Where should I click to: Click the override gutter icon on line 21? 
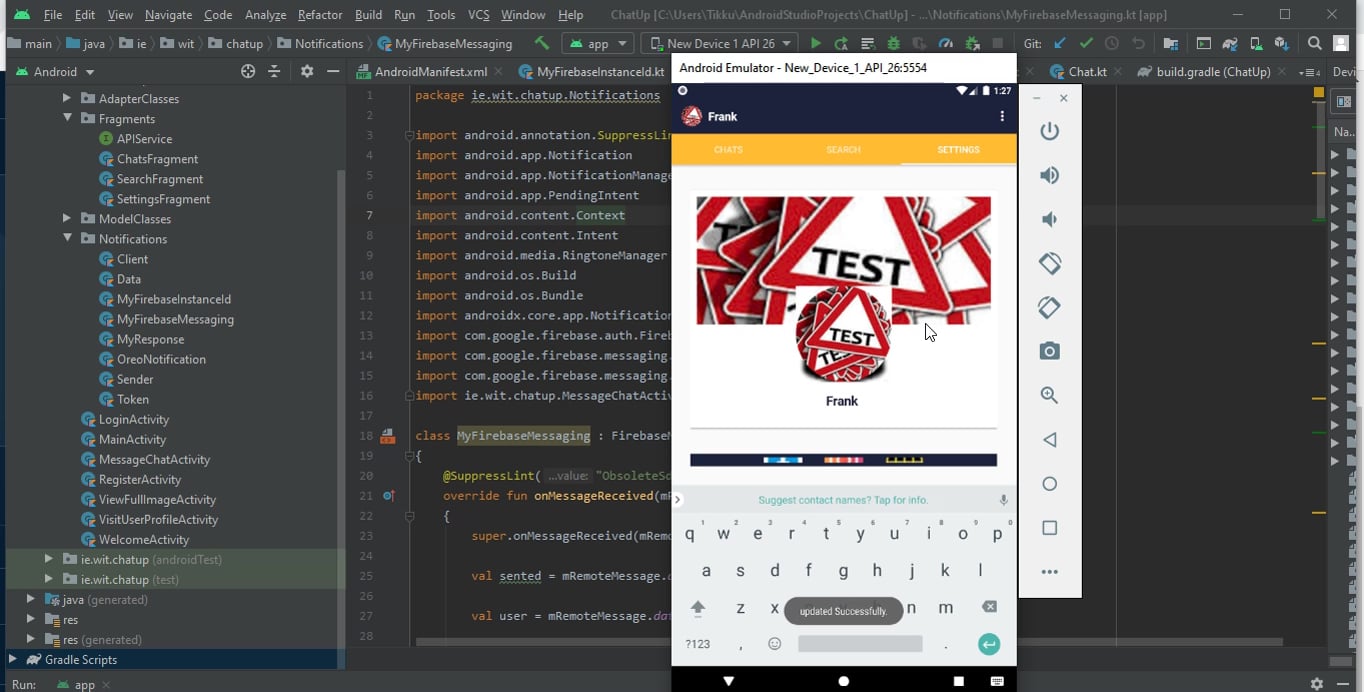388,495
